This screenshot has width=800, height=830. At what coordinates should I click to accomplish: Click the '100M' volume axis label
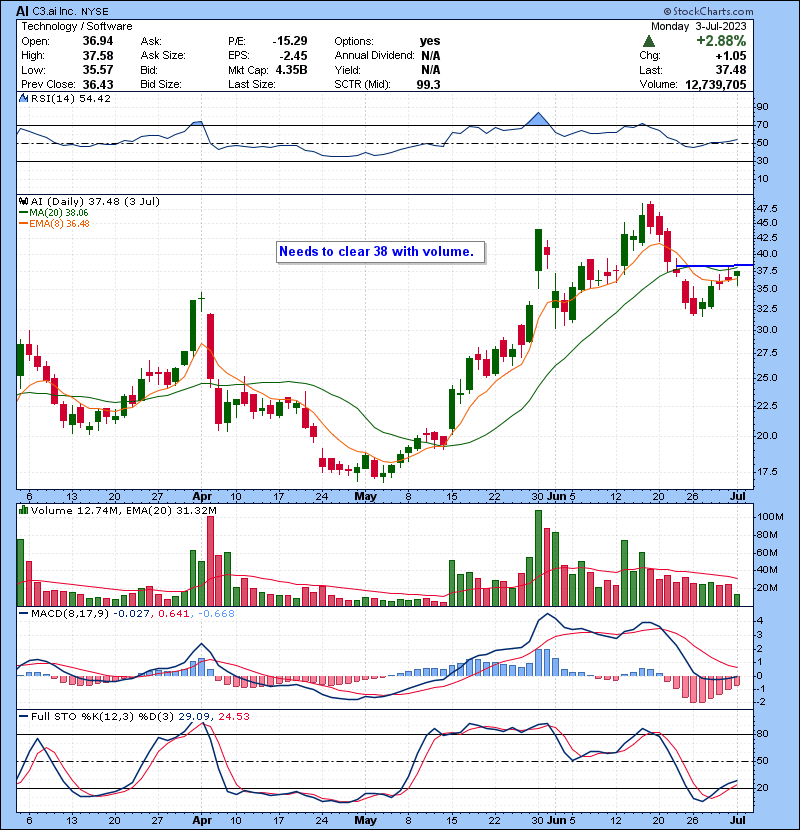pyautogui.click(x=770, y=517)
